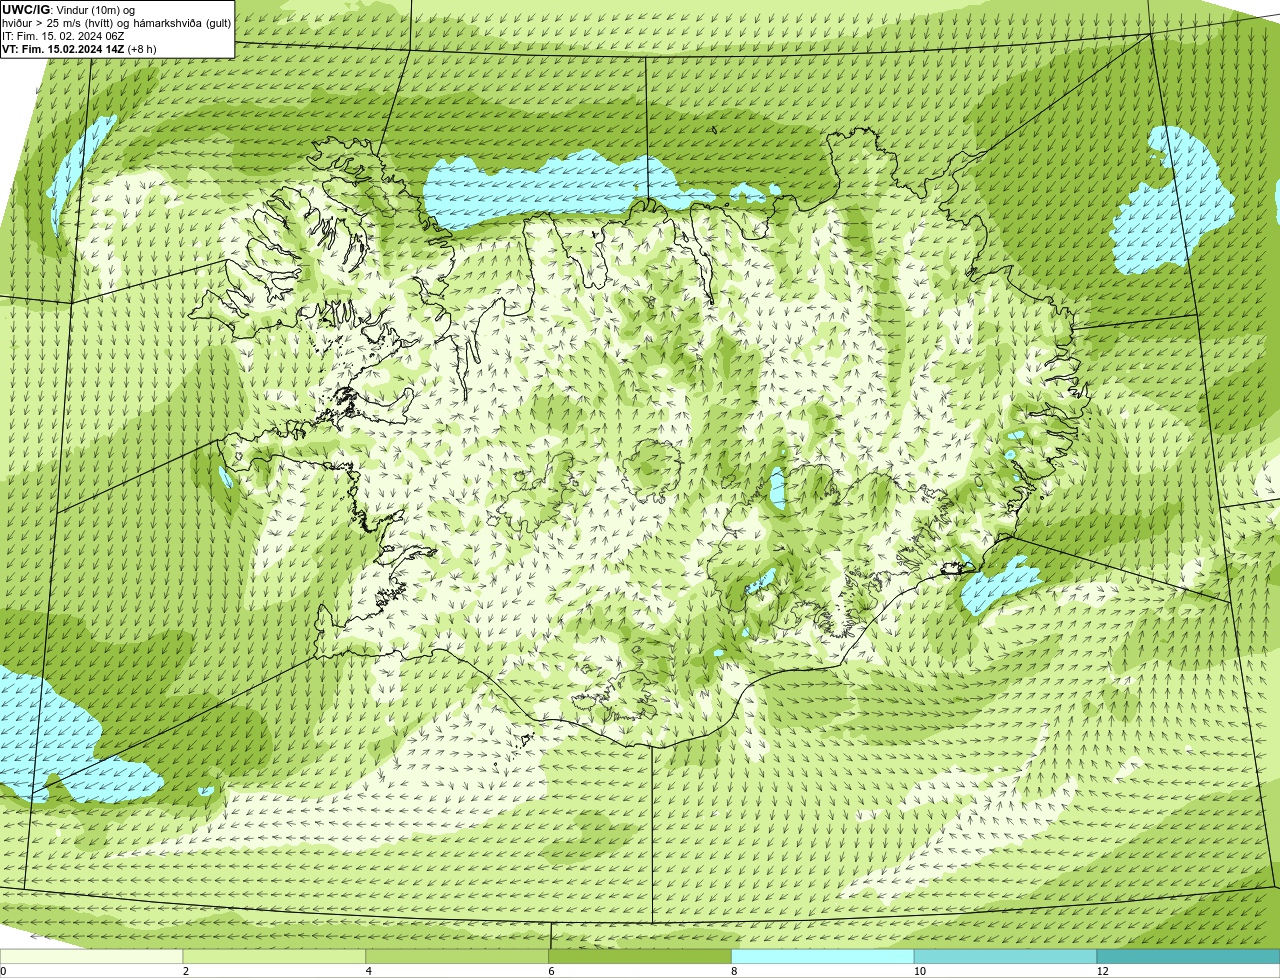The height and width of the screenshot is (978, 1280).
Task: Click the "IT: Fim. 15. 02. 2024 06Z" line
Action: 64,35
